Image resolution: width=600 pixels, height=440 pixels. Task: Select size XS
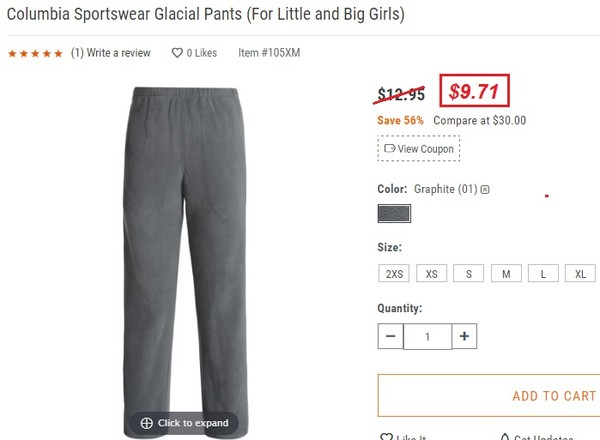(x=431, y=274)
